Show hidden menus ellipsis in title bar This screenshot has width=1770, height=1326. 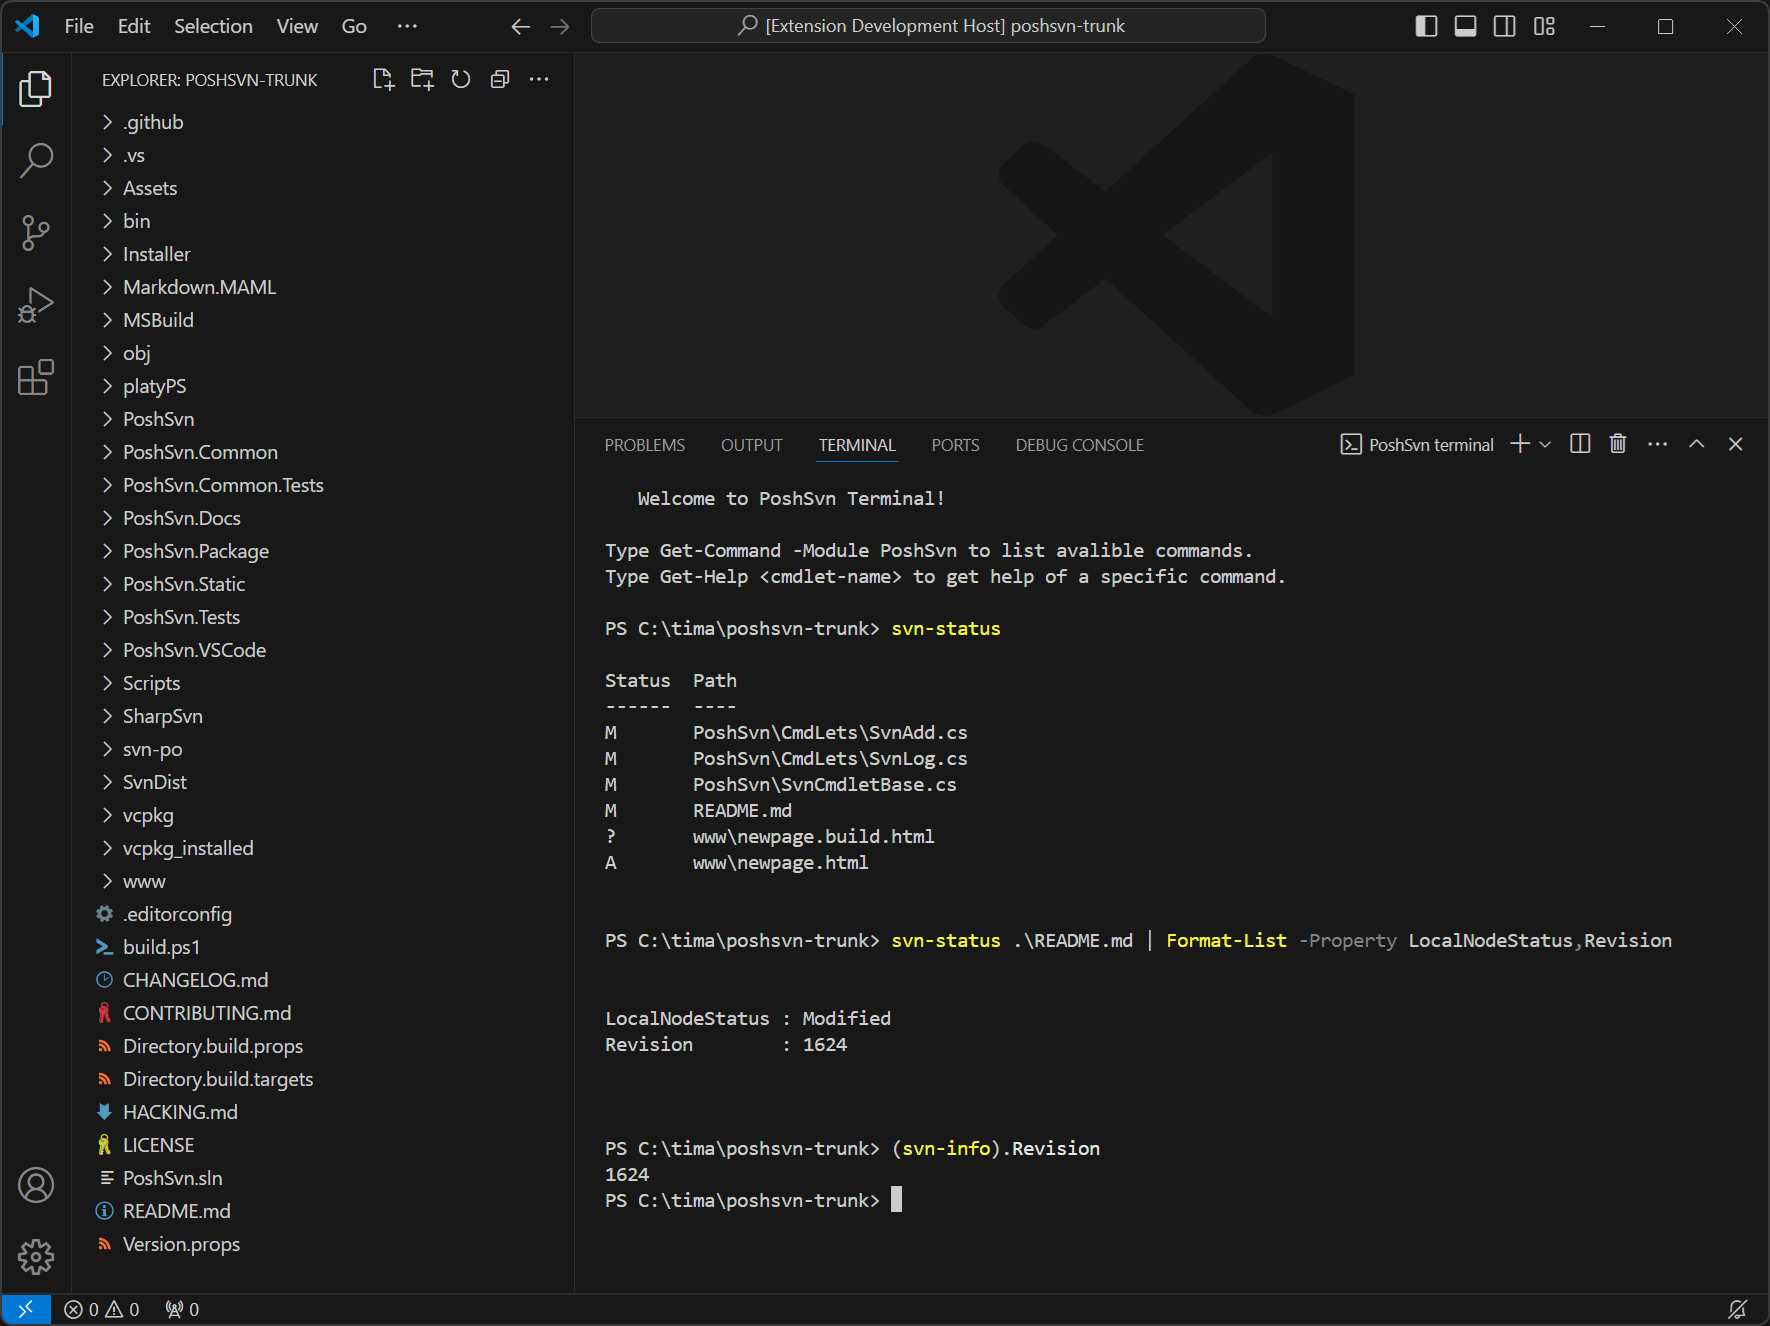coord(407,26)
